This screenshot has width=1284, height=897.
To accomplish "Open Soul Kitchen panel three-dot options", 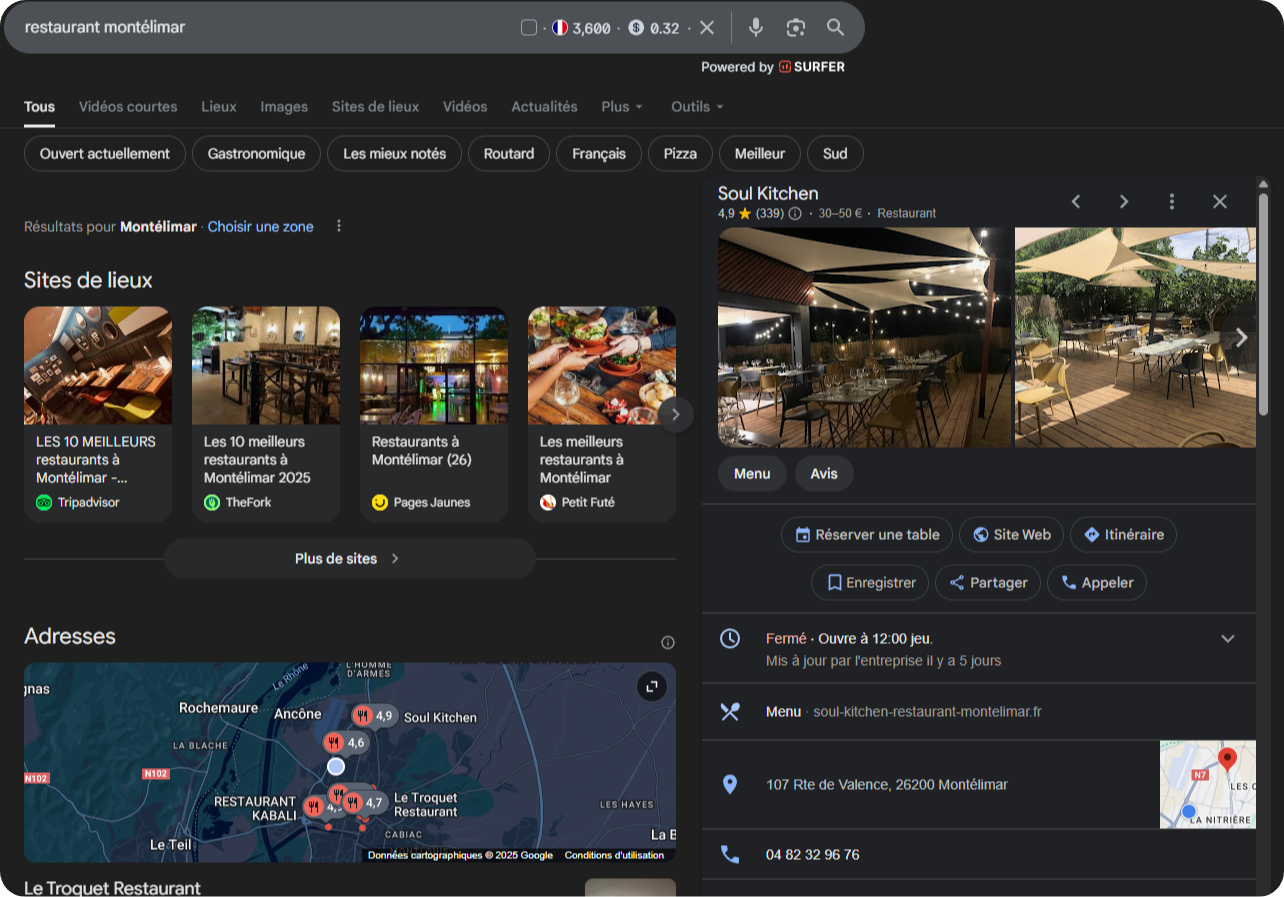I will point(1172,202).
